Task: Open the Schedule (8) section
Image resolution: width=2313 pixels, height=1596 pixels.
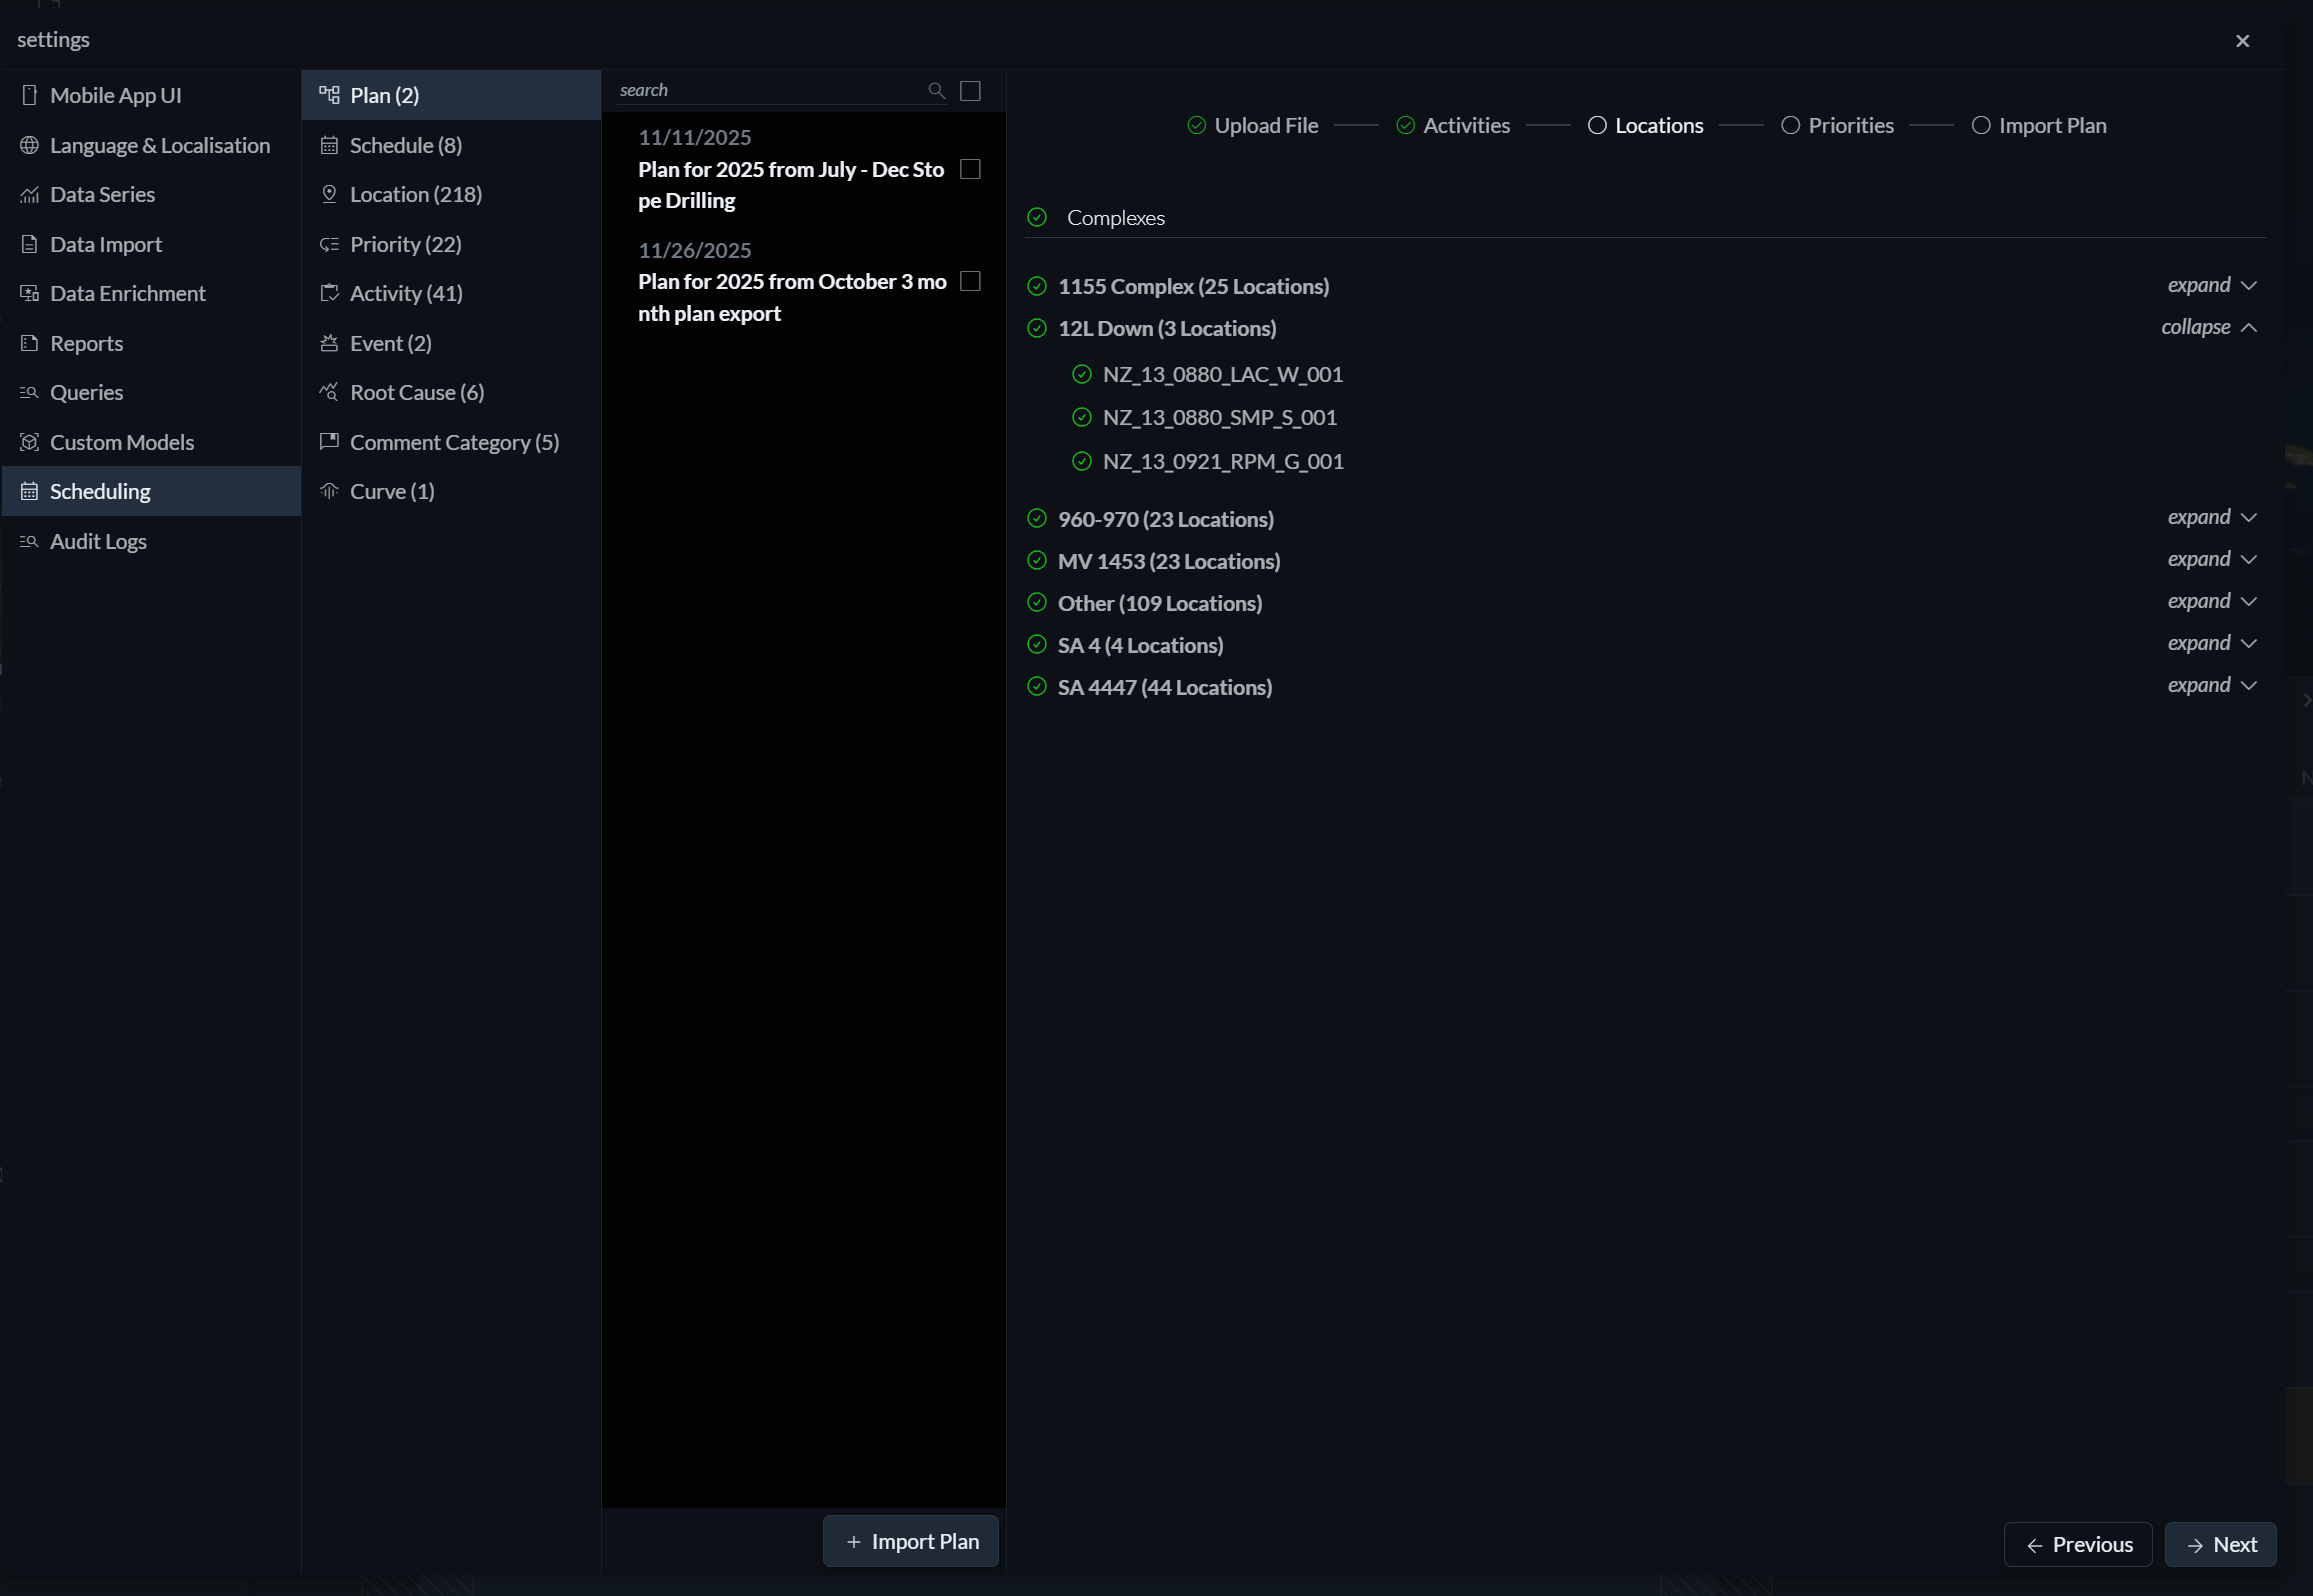Action: [x=451, y=145]
